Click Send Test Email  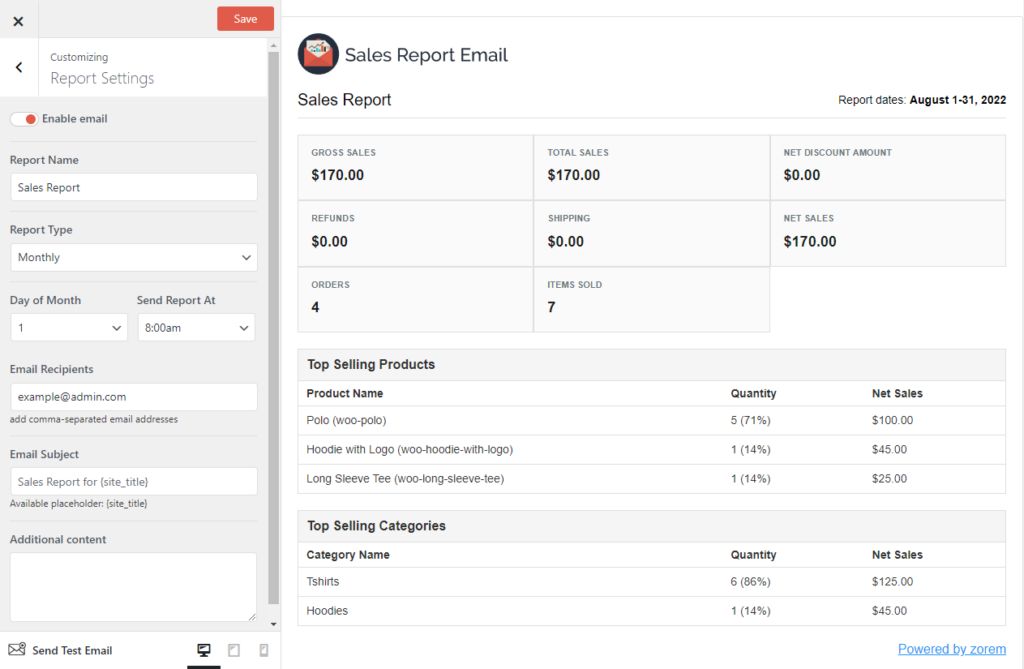pyautogui.click(x=72, y=650)
